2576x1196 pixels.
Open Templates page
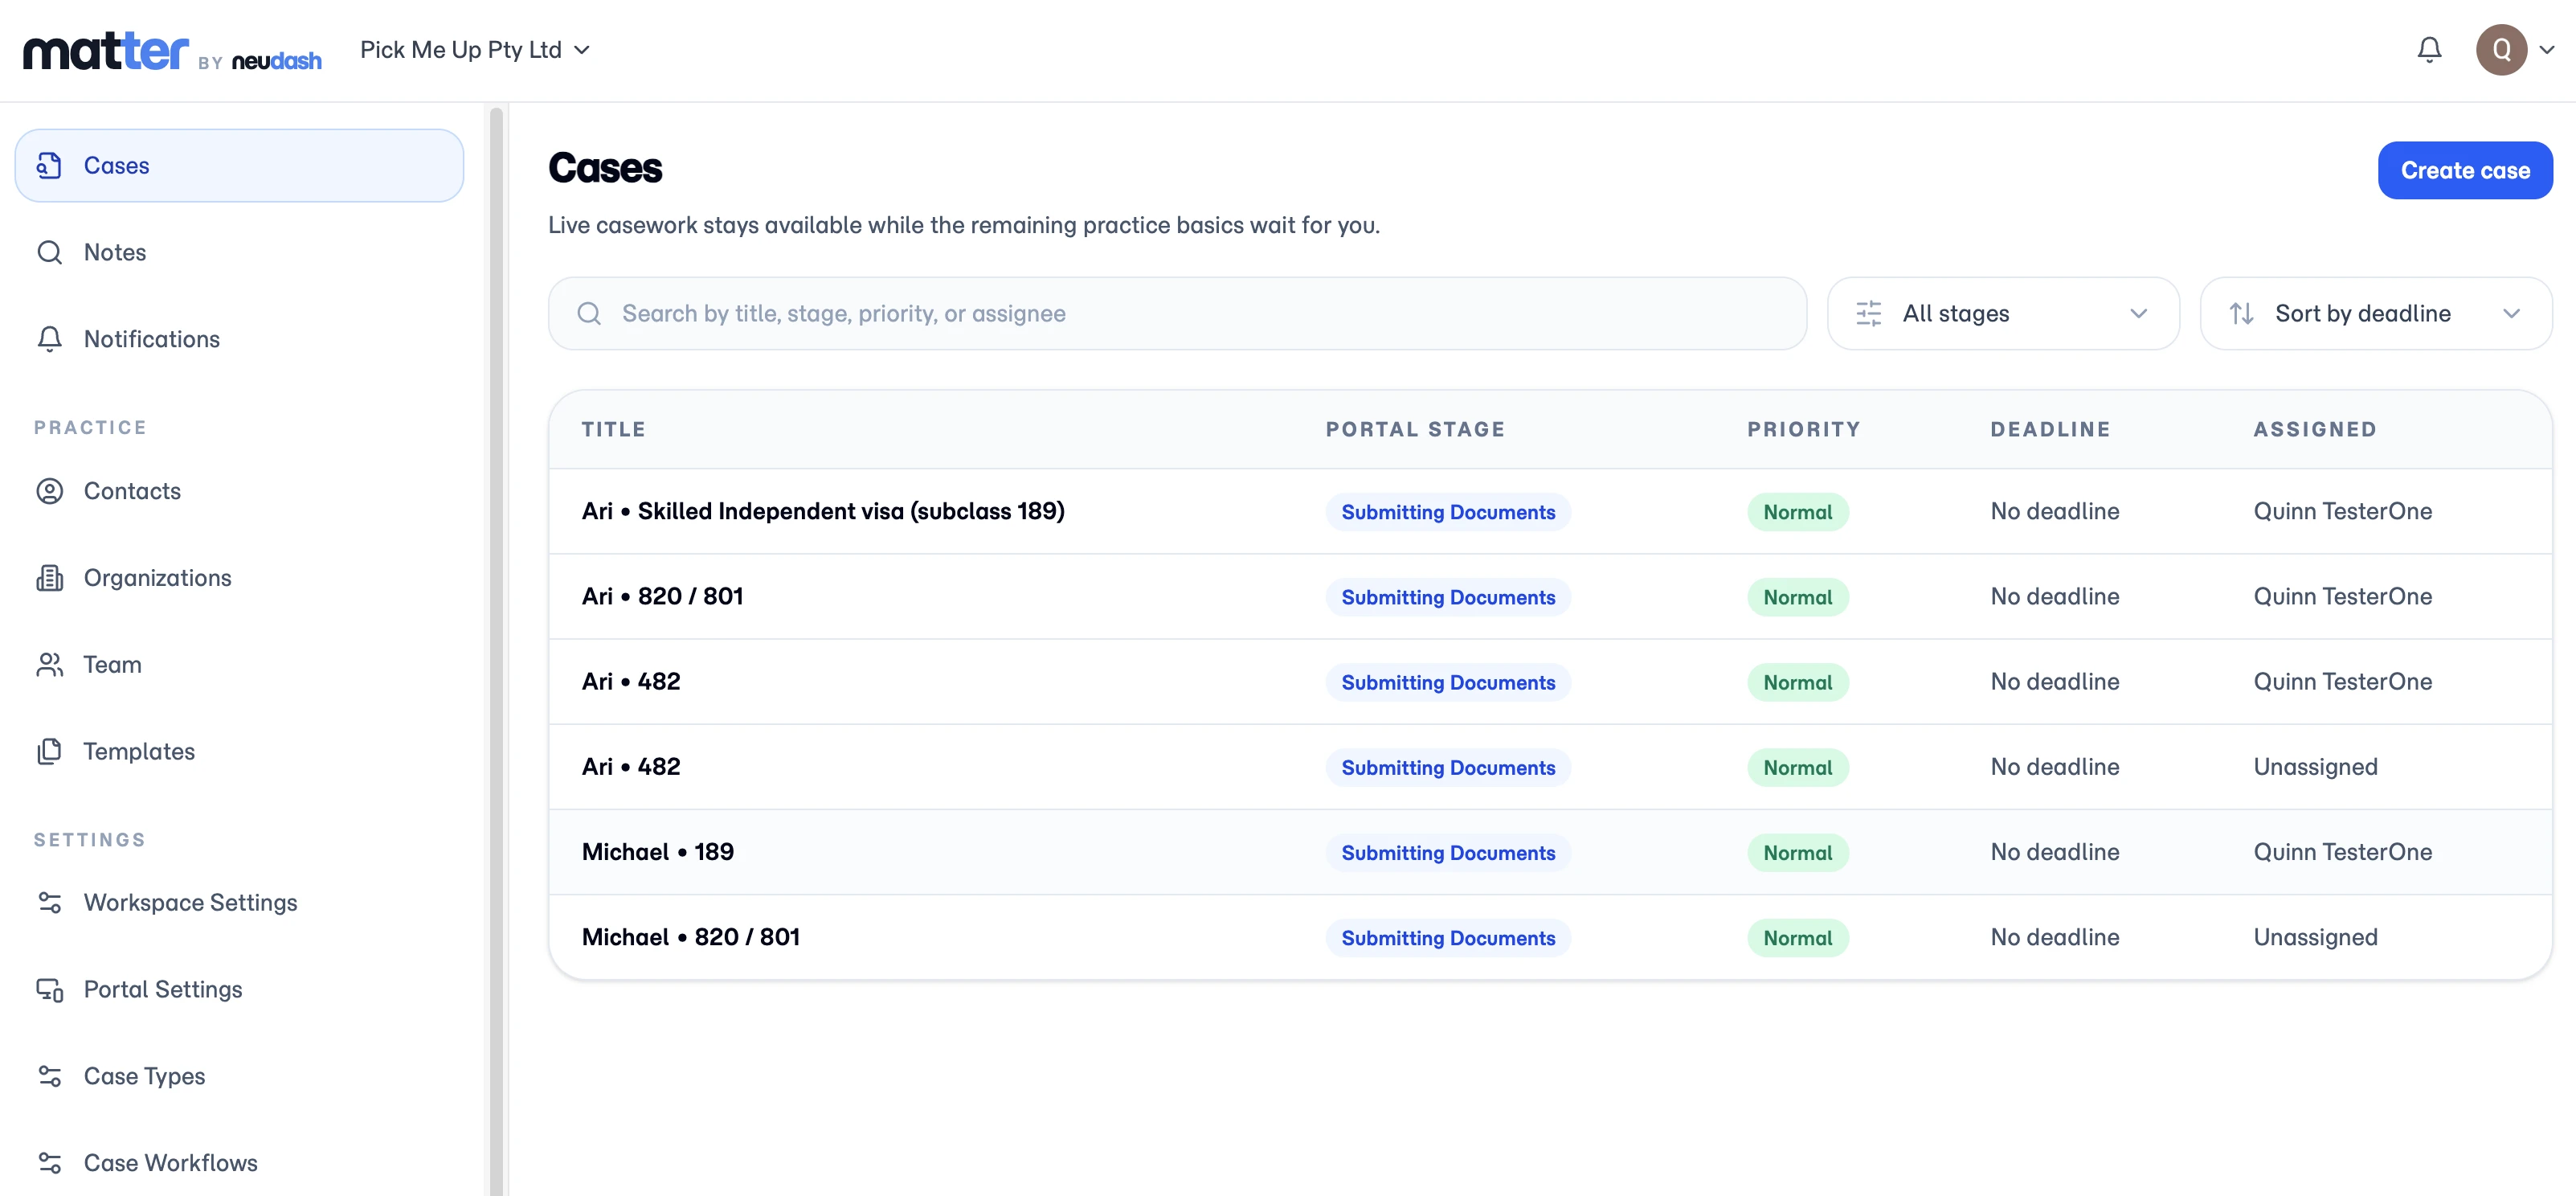pos(239,751)
